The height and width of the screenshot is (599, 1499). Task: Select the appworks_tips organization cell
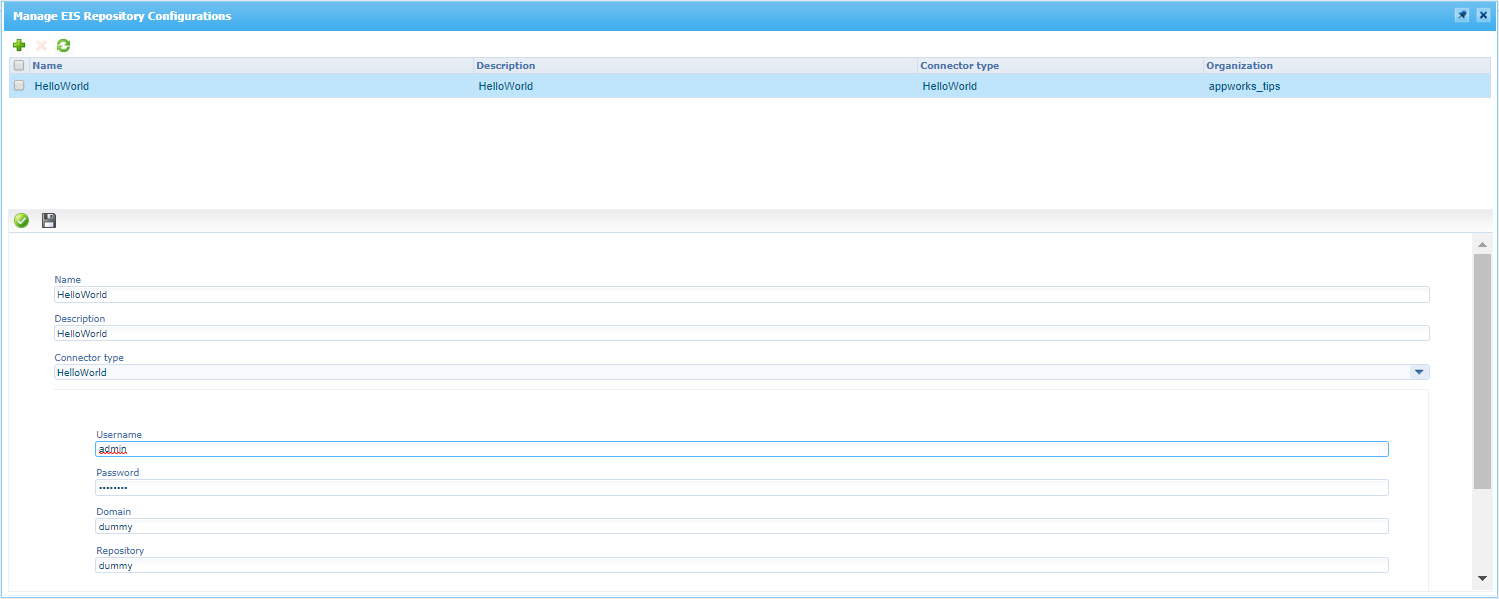click(x=1244, y=86)
